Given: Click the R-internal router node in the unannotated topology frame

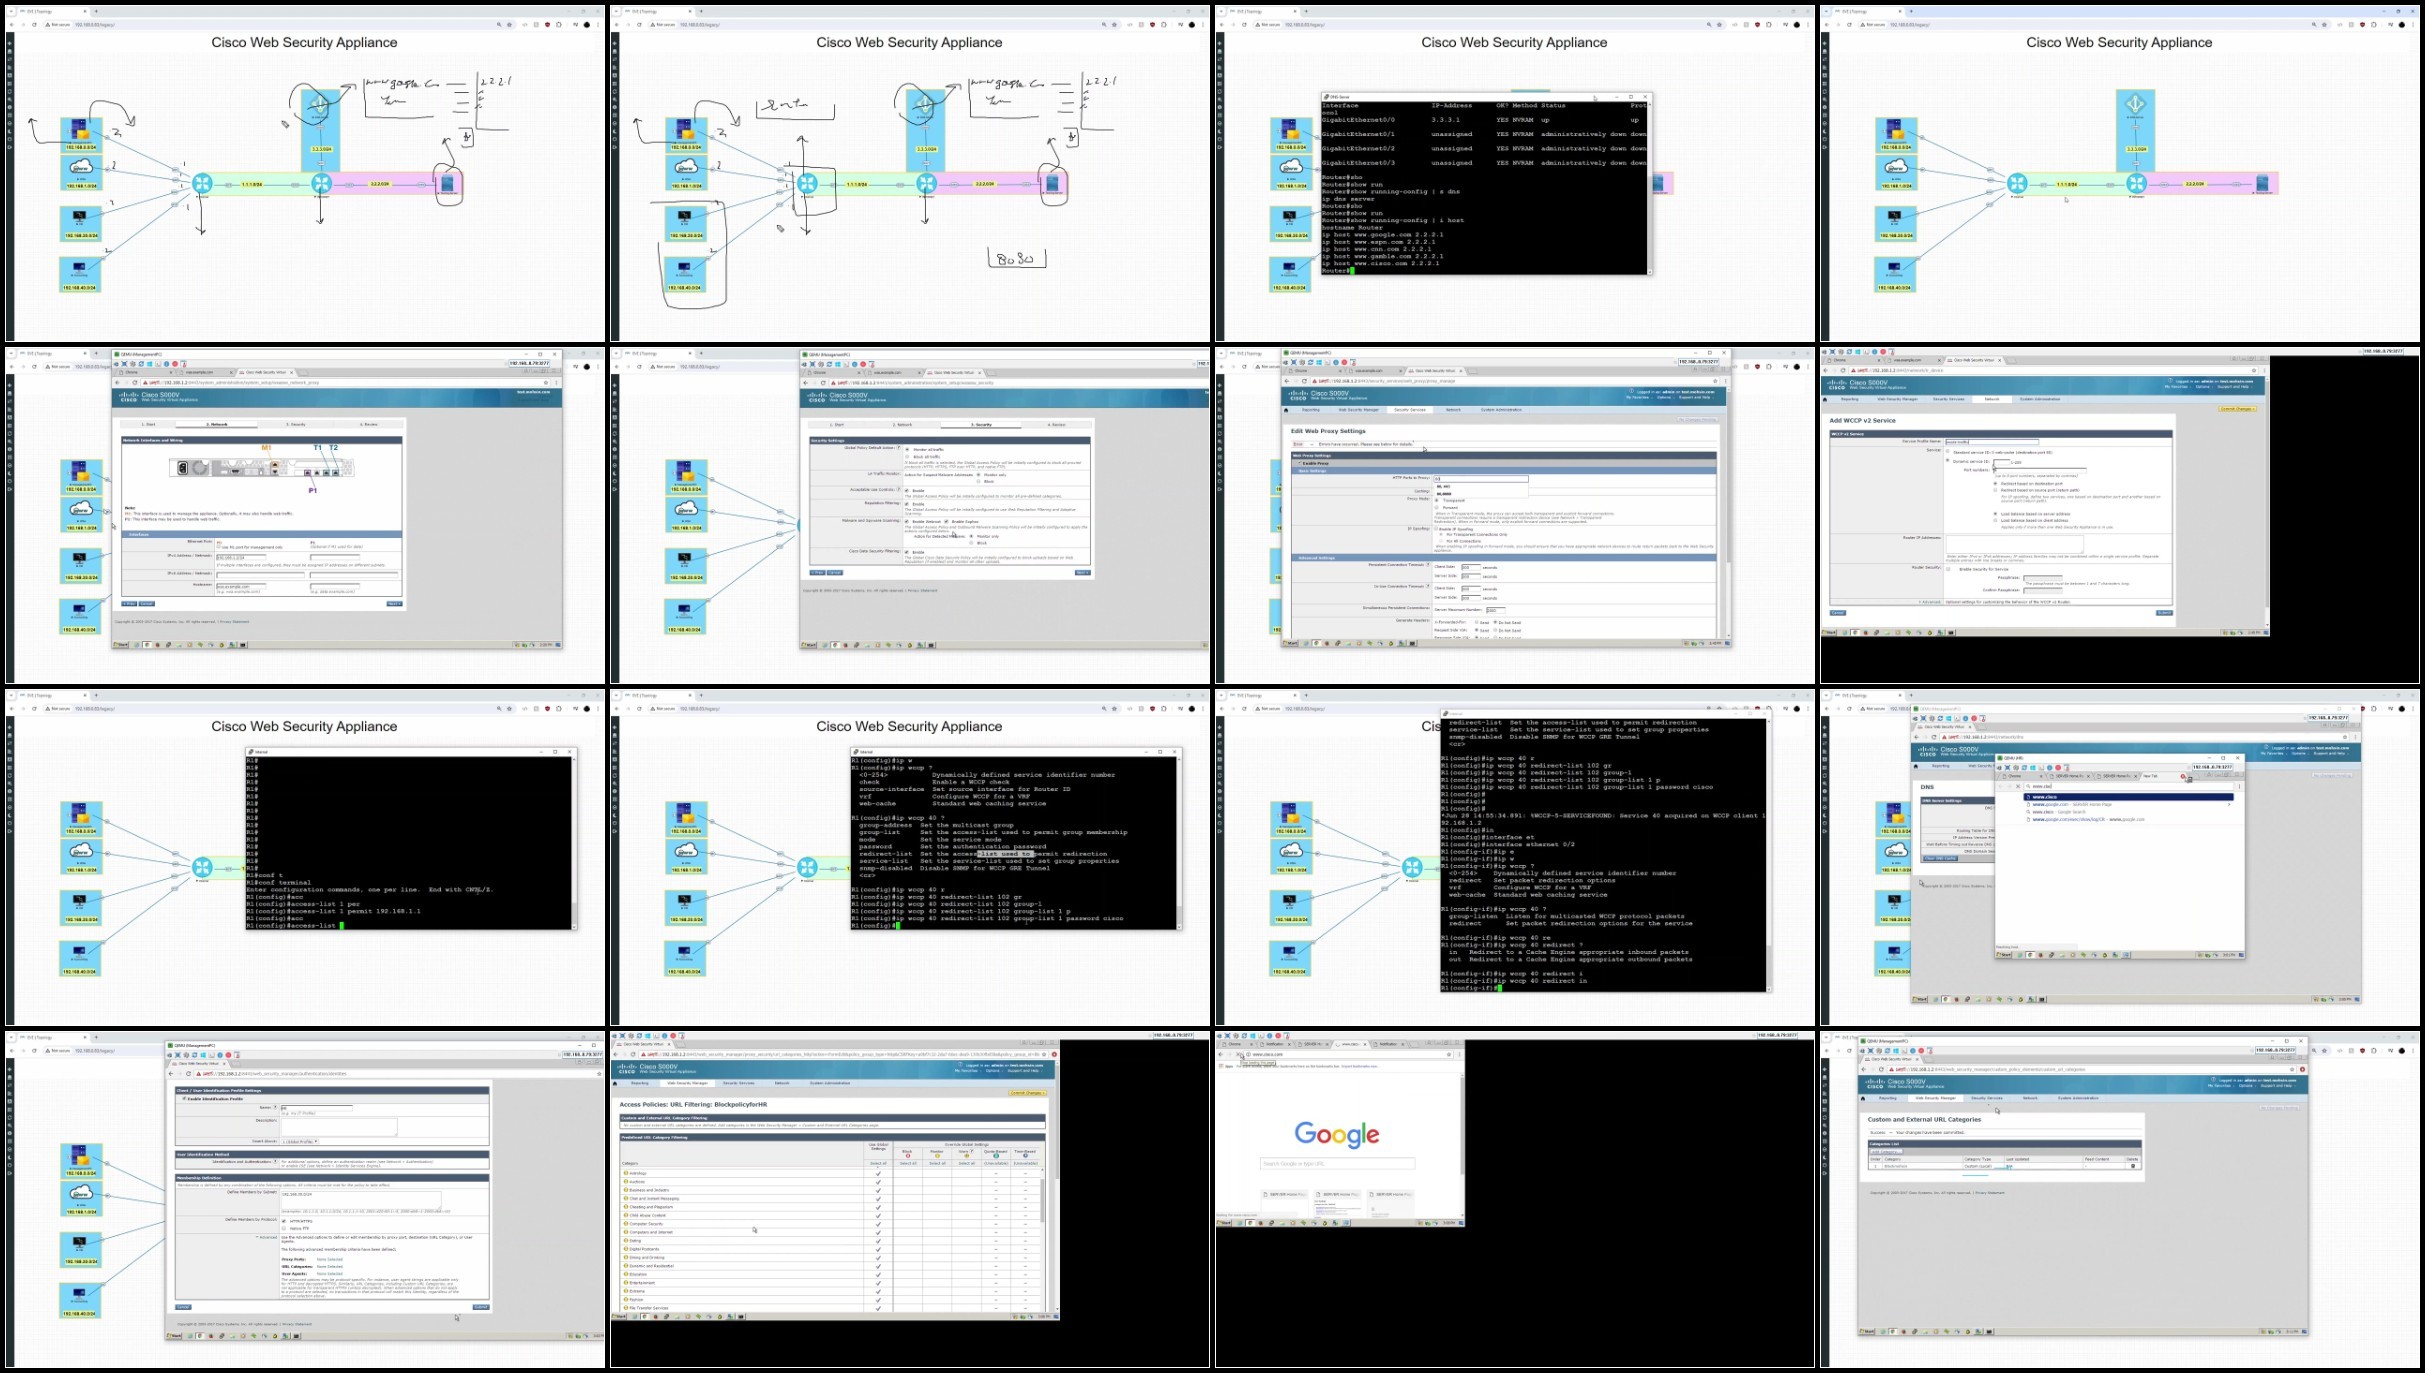Looking at the screenshot, I should click(x=2017, y=183).
